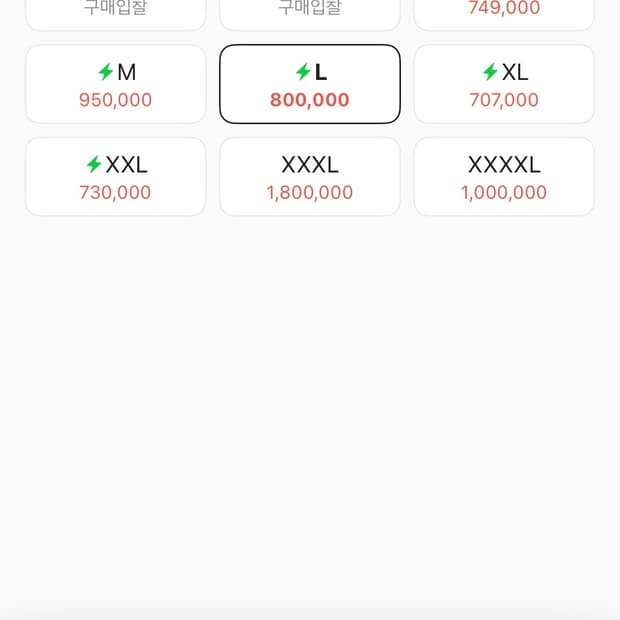Choose the XL size option
Screen dimensions: 620x620
[504, 84]
